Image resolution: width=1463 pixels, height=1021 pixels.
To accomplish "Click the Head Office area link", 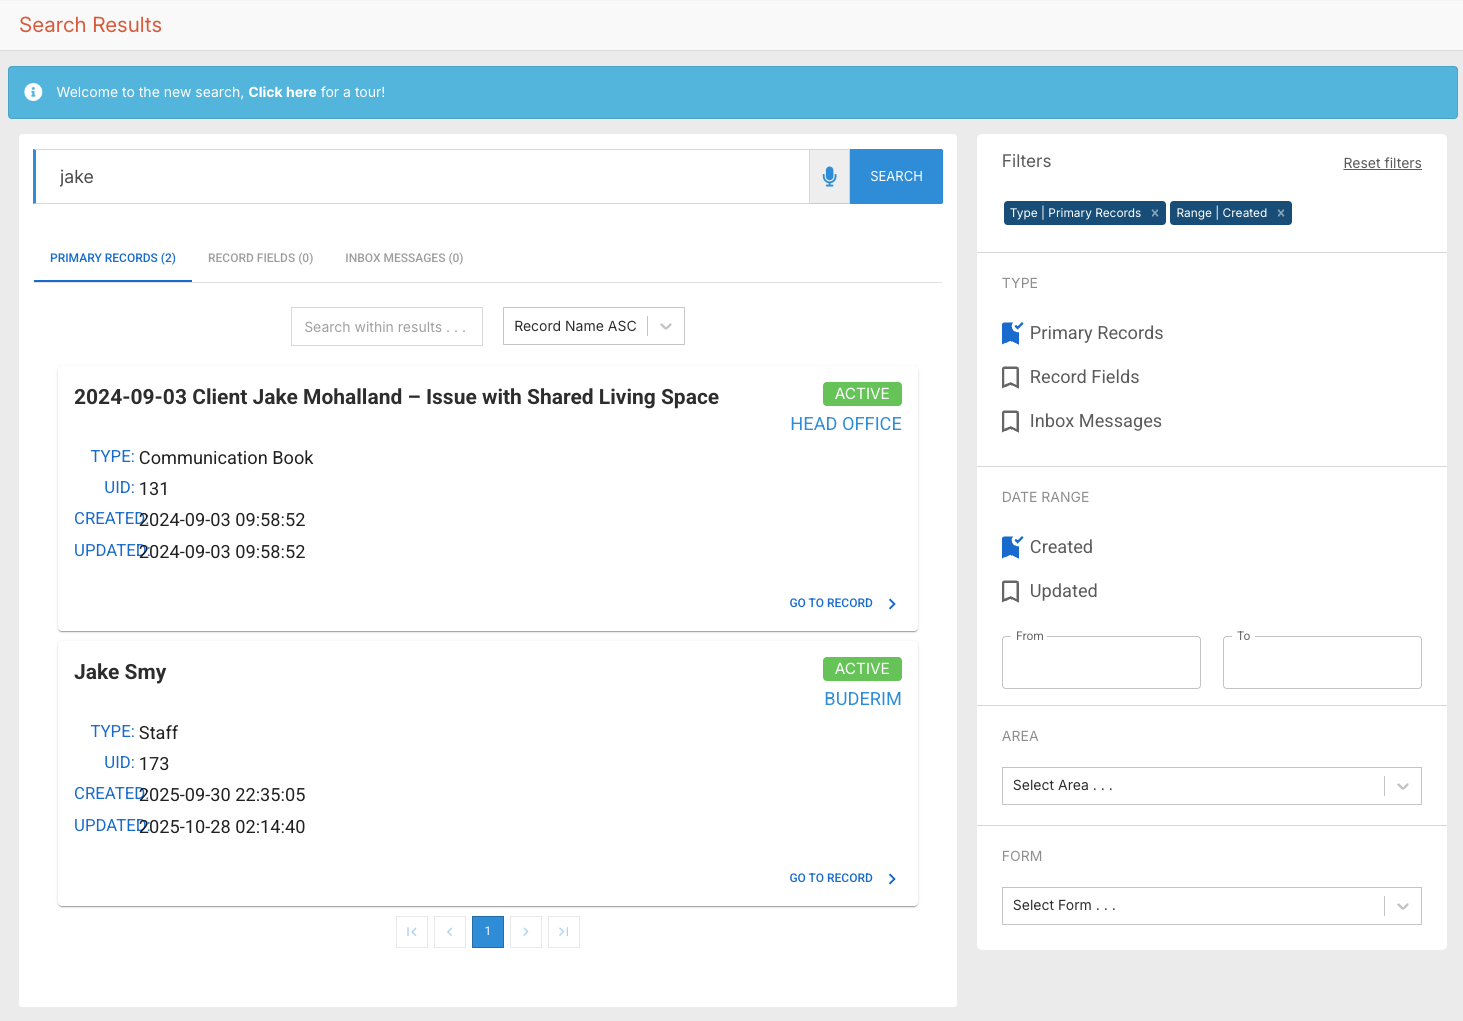I will pyautogui.click(x=846, y=424).
